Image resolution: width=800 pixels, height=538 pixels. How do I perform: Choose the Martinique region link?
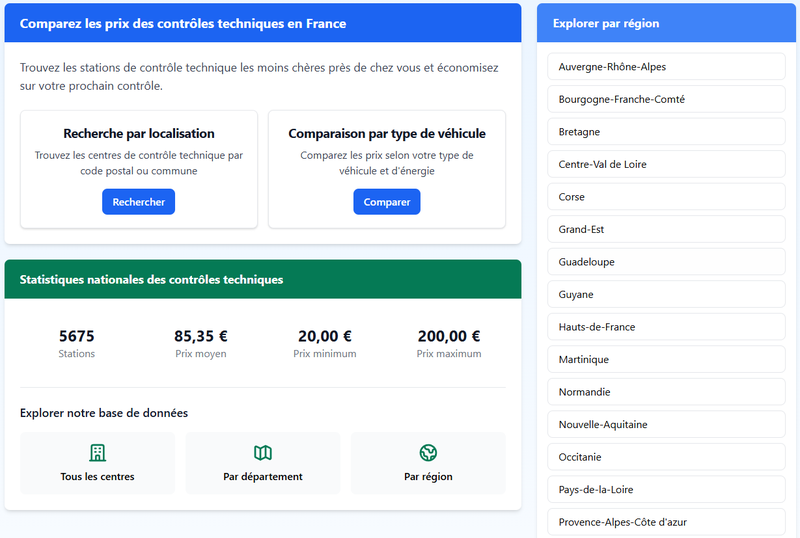tap(666, 359)
